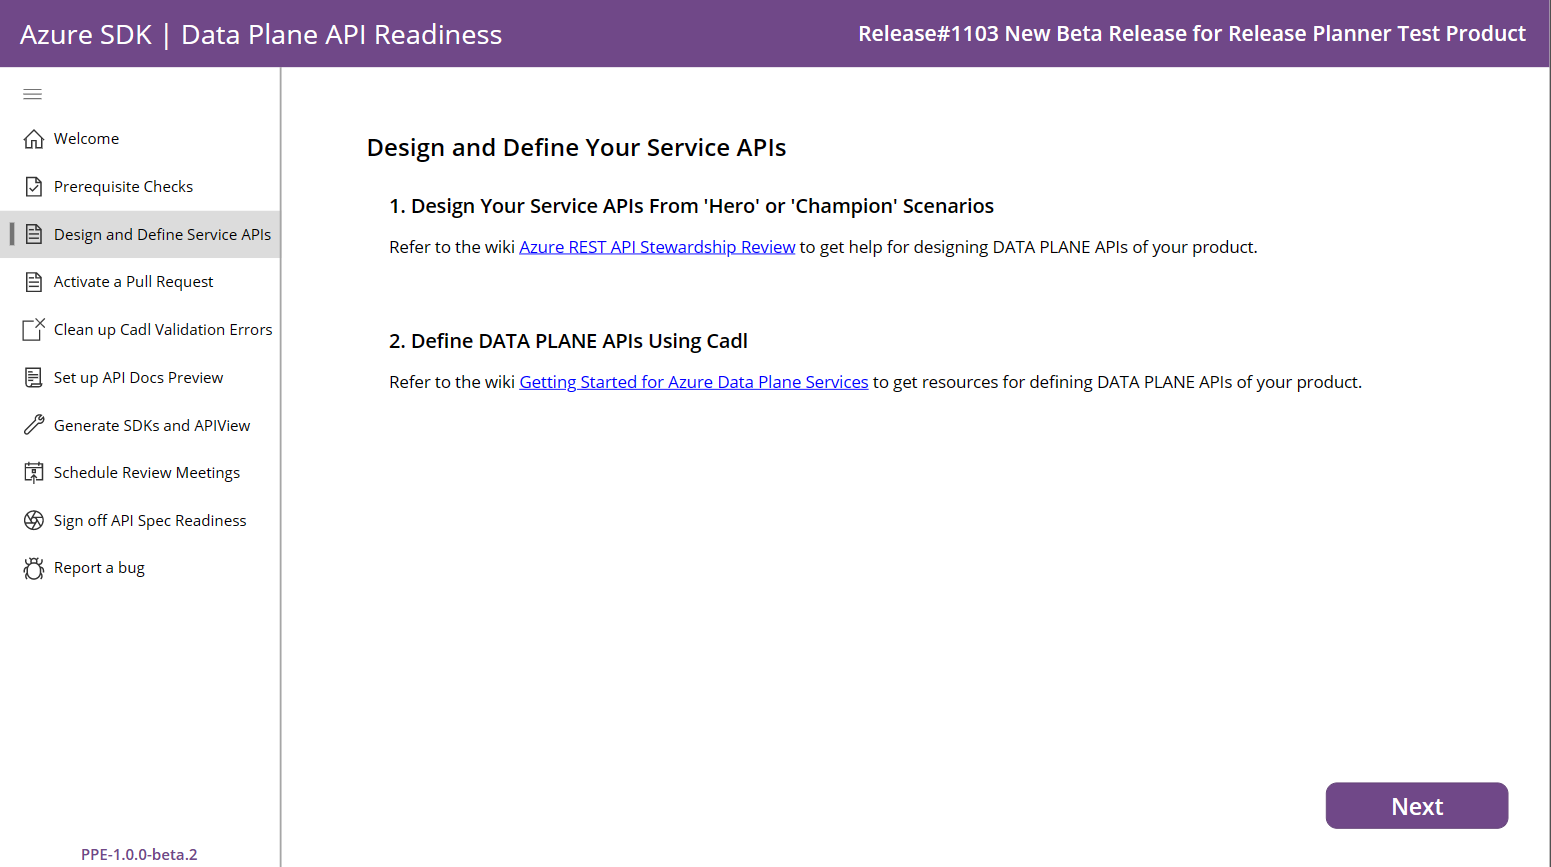1551x867 pixels.
Task: Click the Sign off API Spec Readiness icon
Action: (x=32, y=520)
